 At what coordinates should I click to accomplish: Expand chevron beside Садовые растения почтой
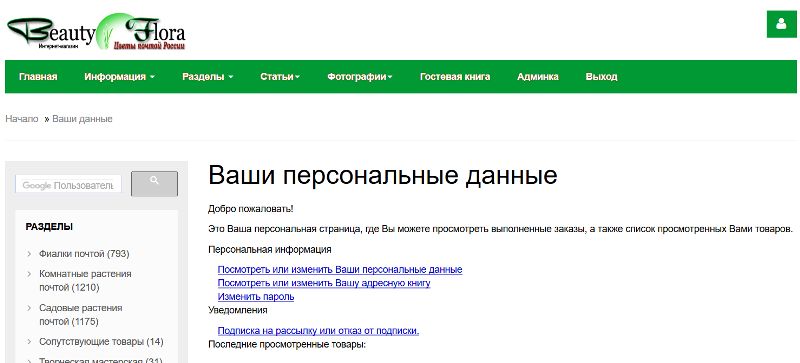pyautogui.click(x=30, y=308)
